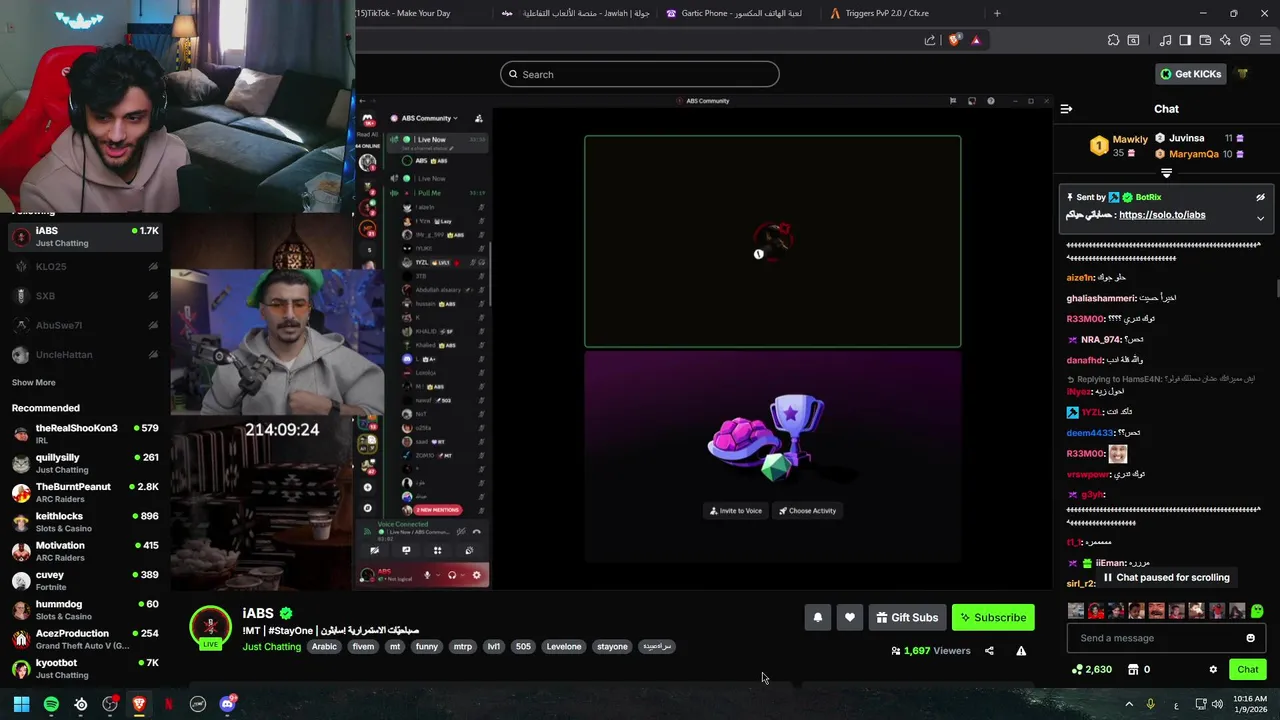This screenshot has height=720, width=1280.
Task: Open cuvey Fortnite channel
Action: click(x=84, y=581)
